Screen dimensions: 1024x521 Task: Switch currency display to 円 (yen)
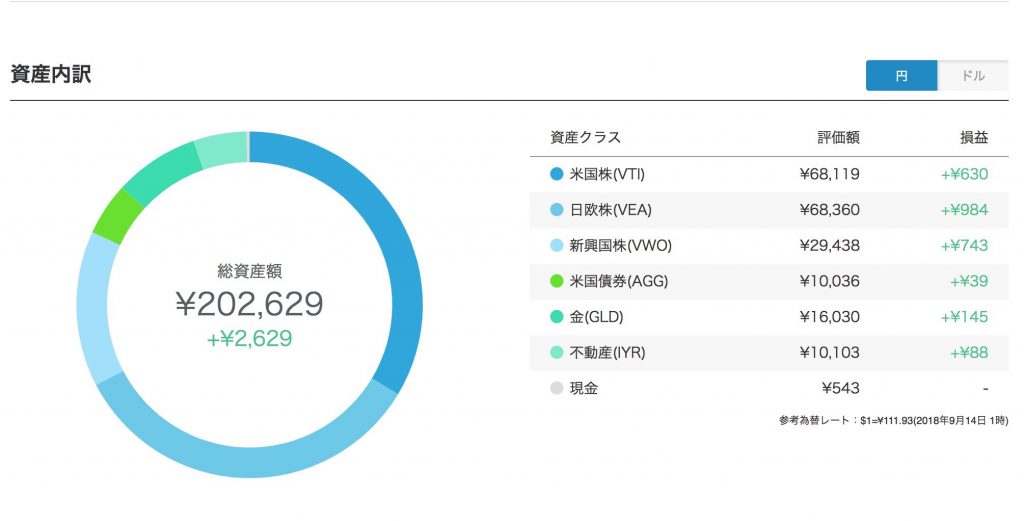pos(901,76)
